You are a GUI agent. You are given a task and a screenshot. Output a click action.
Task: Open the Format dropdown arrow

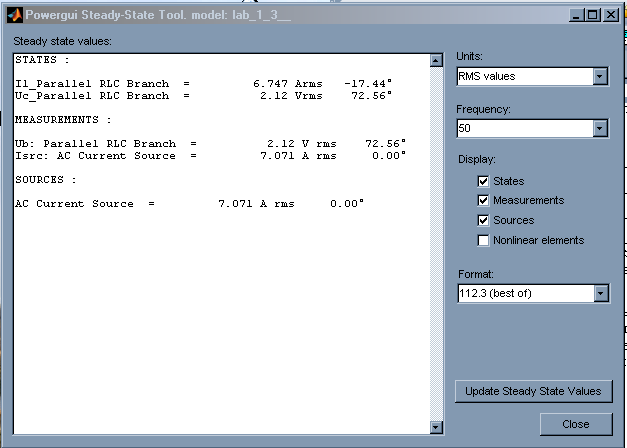pyautogui.click(x=601, y=294)
